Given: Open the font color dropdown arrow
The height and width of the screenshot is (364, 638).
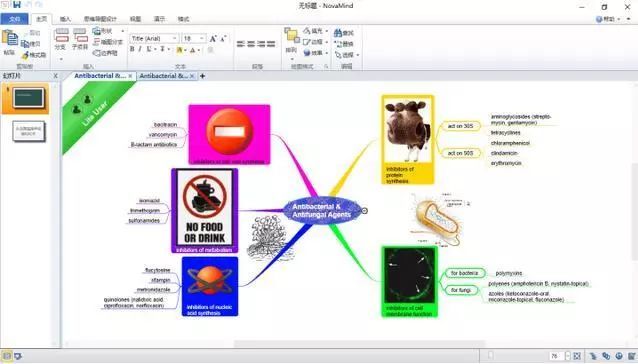Looking at the screenshot, I should point(199,50).
